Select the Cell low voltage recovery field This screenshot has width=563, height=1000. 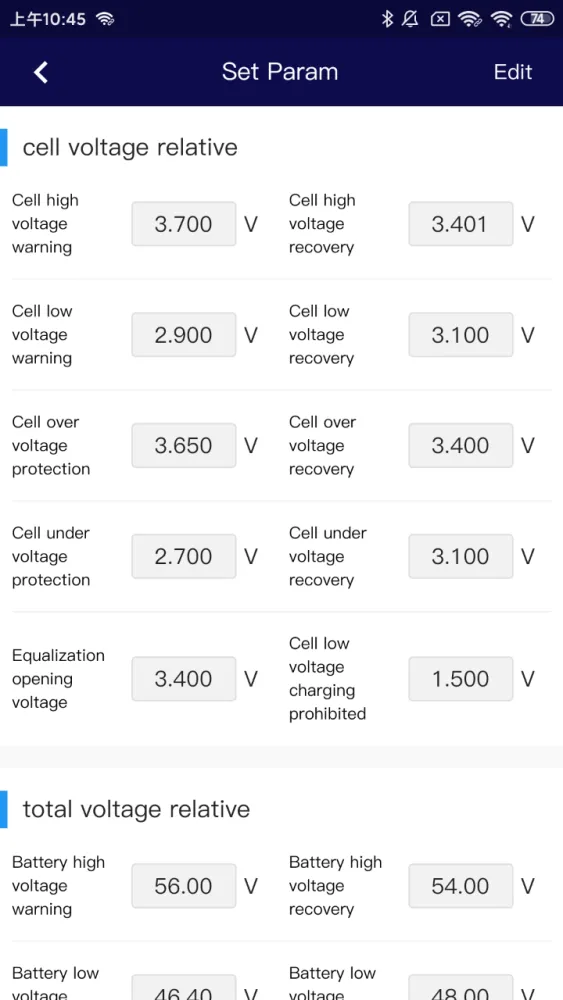[x=460, y=335]
